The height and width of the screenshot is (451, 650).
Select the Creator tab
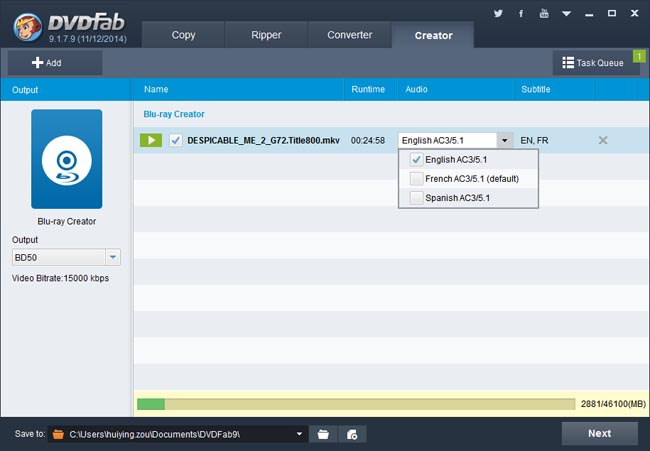tap(433, 35)
